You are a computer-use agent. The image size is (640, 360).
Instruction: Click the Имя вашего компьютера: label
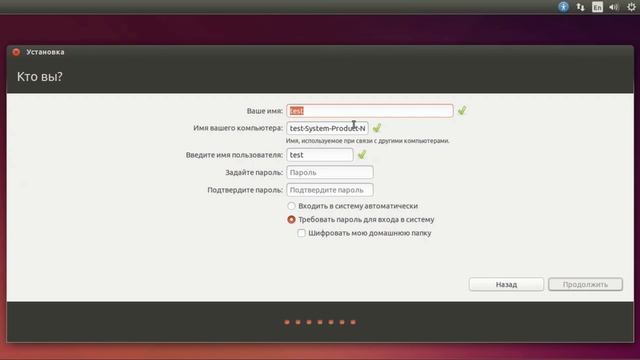[238, 128]
